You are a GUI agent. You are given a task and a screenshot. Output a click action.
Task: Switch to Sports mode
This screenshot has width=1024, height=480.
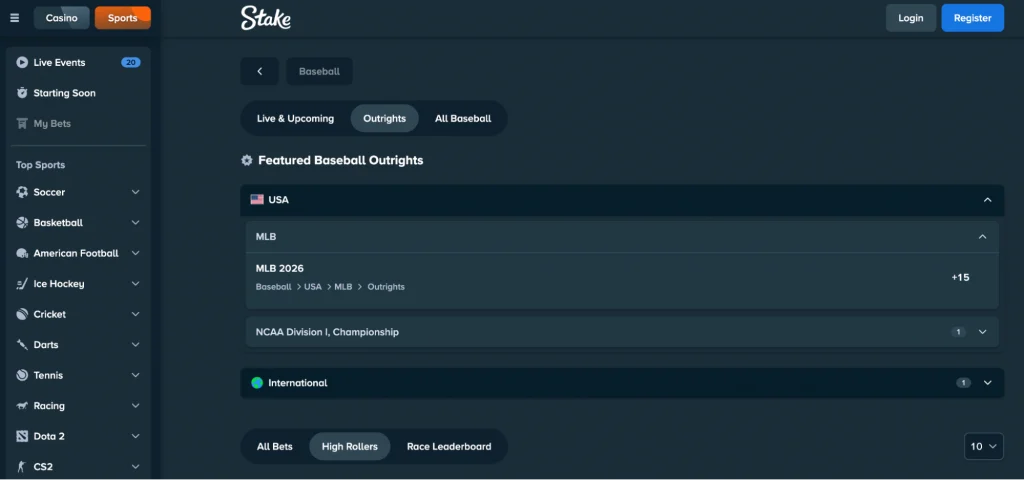click(122, 18)
